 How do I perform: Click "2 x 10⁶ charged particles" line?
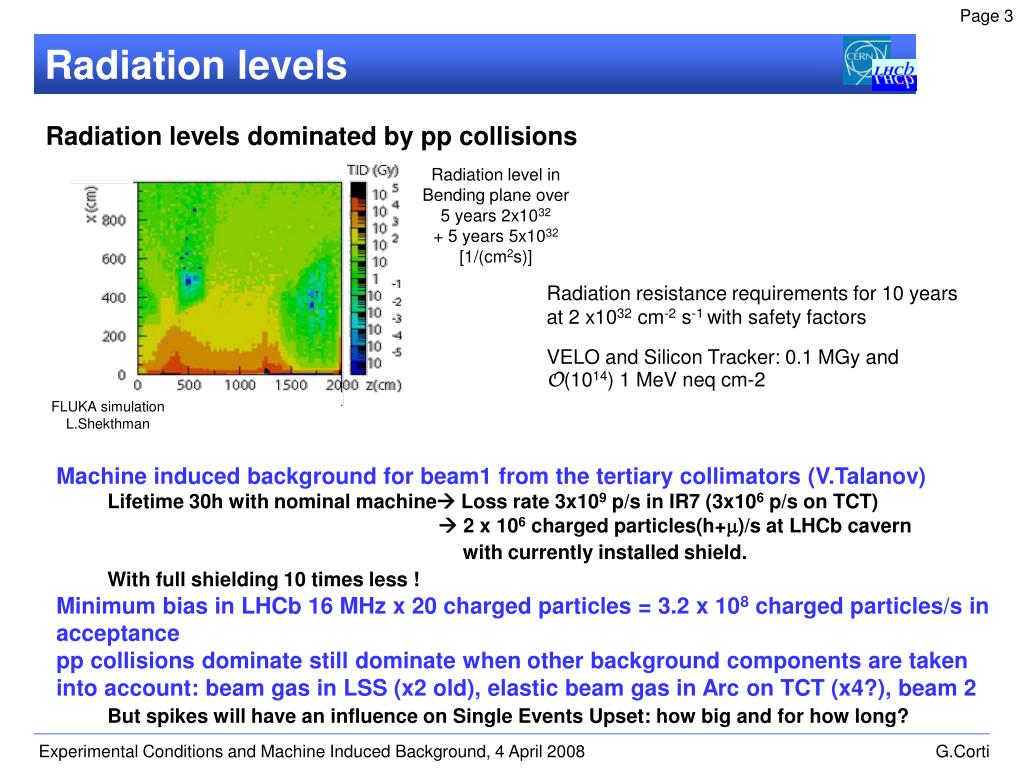pyautogui.click(x=674, y=526)
